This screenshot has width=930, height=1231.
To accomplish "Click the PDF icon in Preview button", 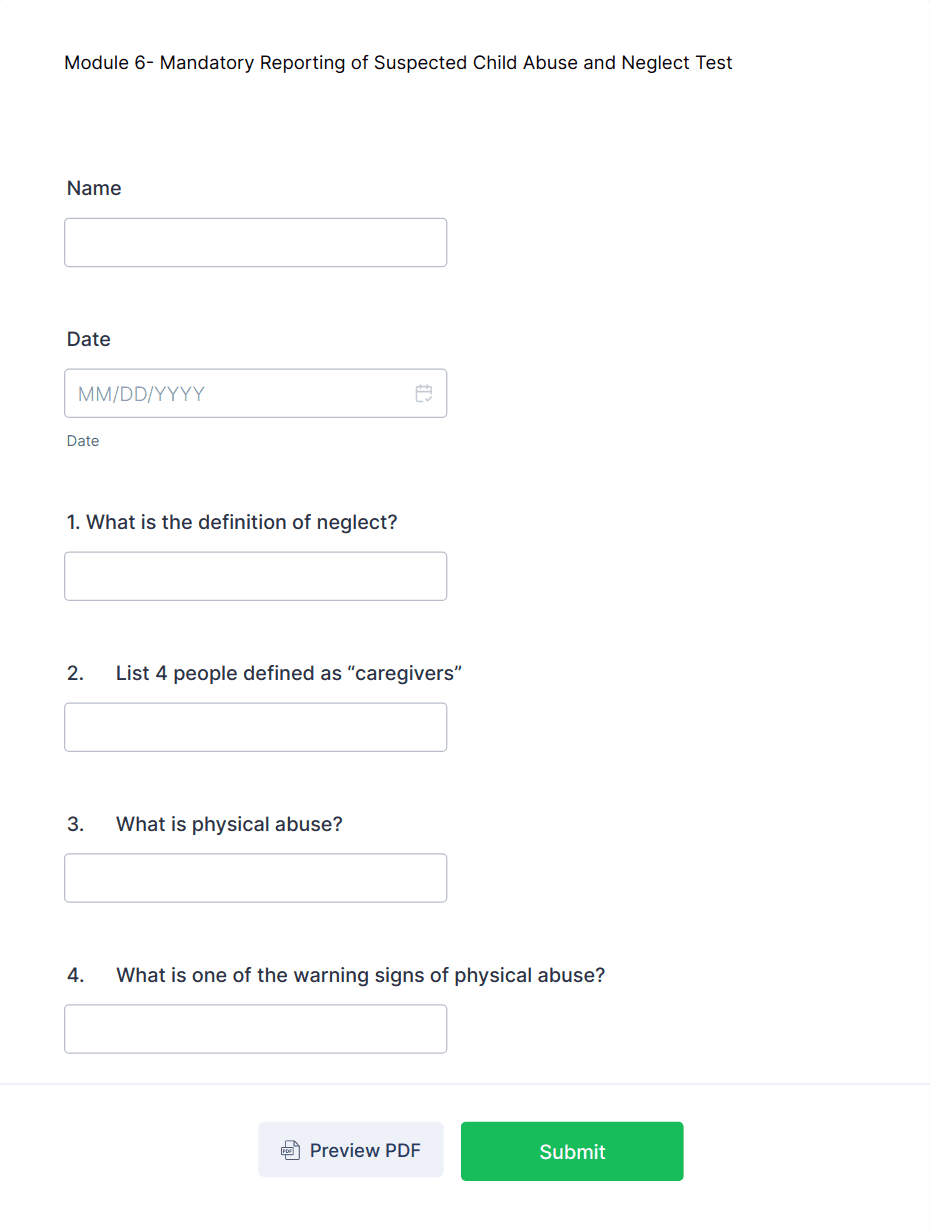I will tap(290, 1150).
